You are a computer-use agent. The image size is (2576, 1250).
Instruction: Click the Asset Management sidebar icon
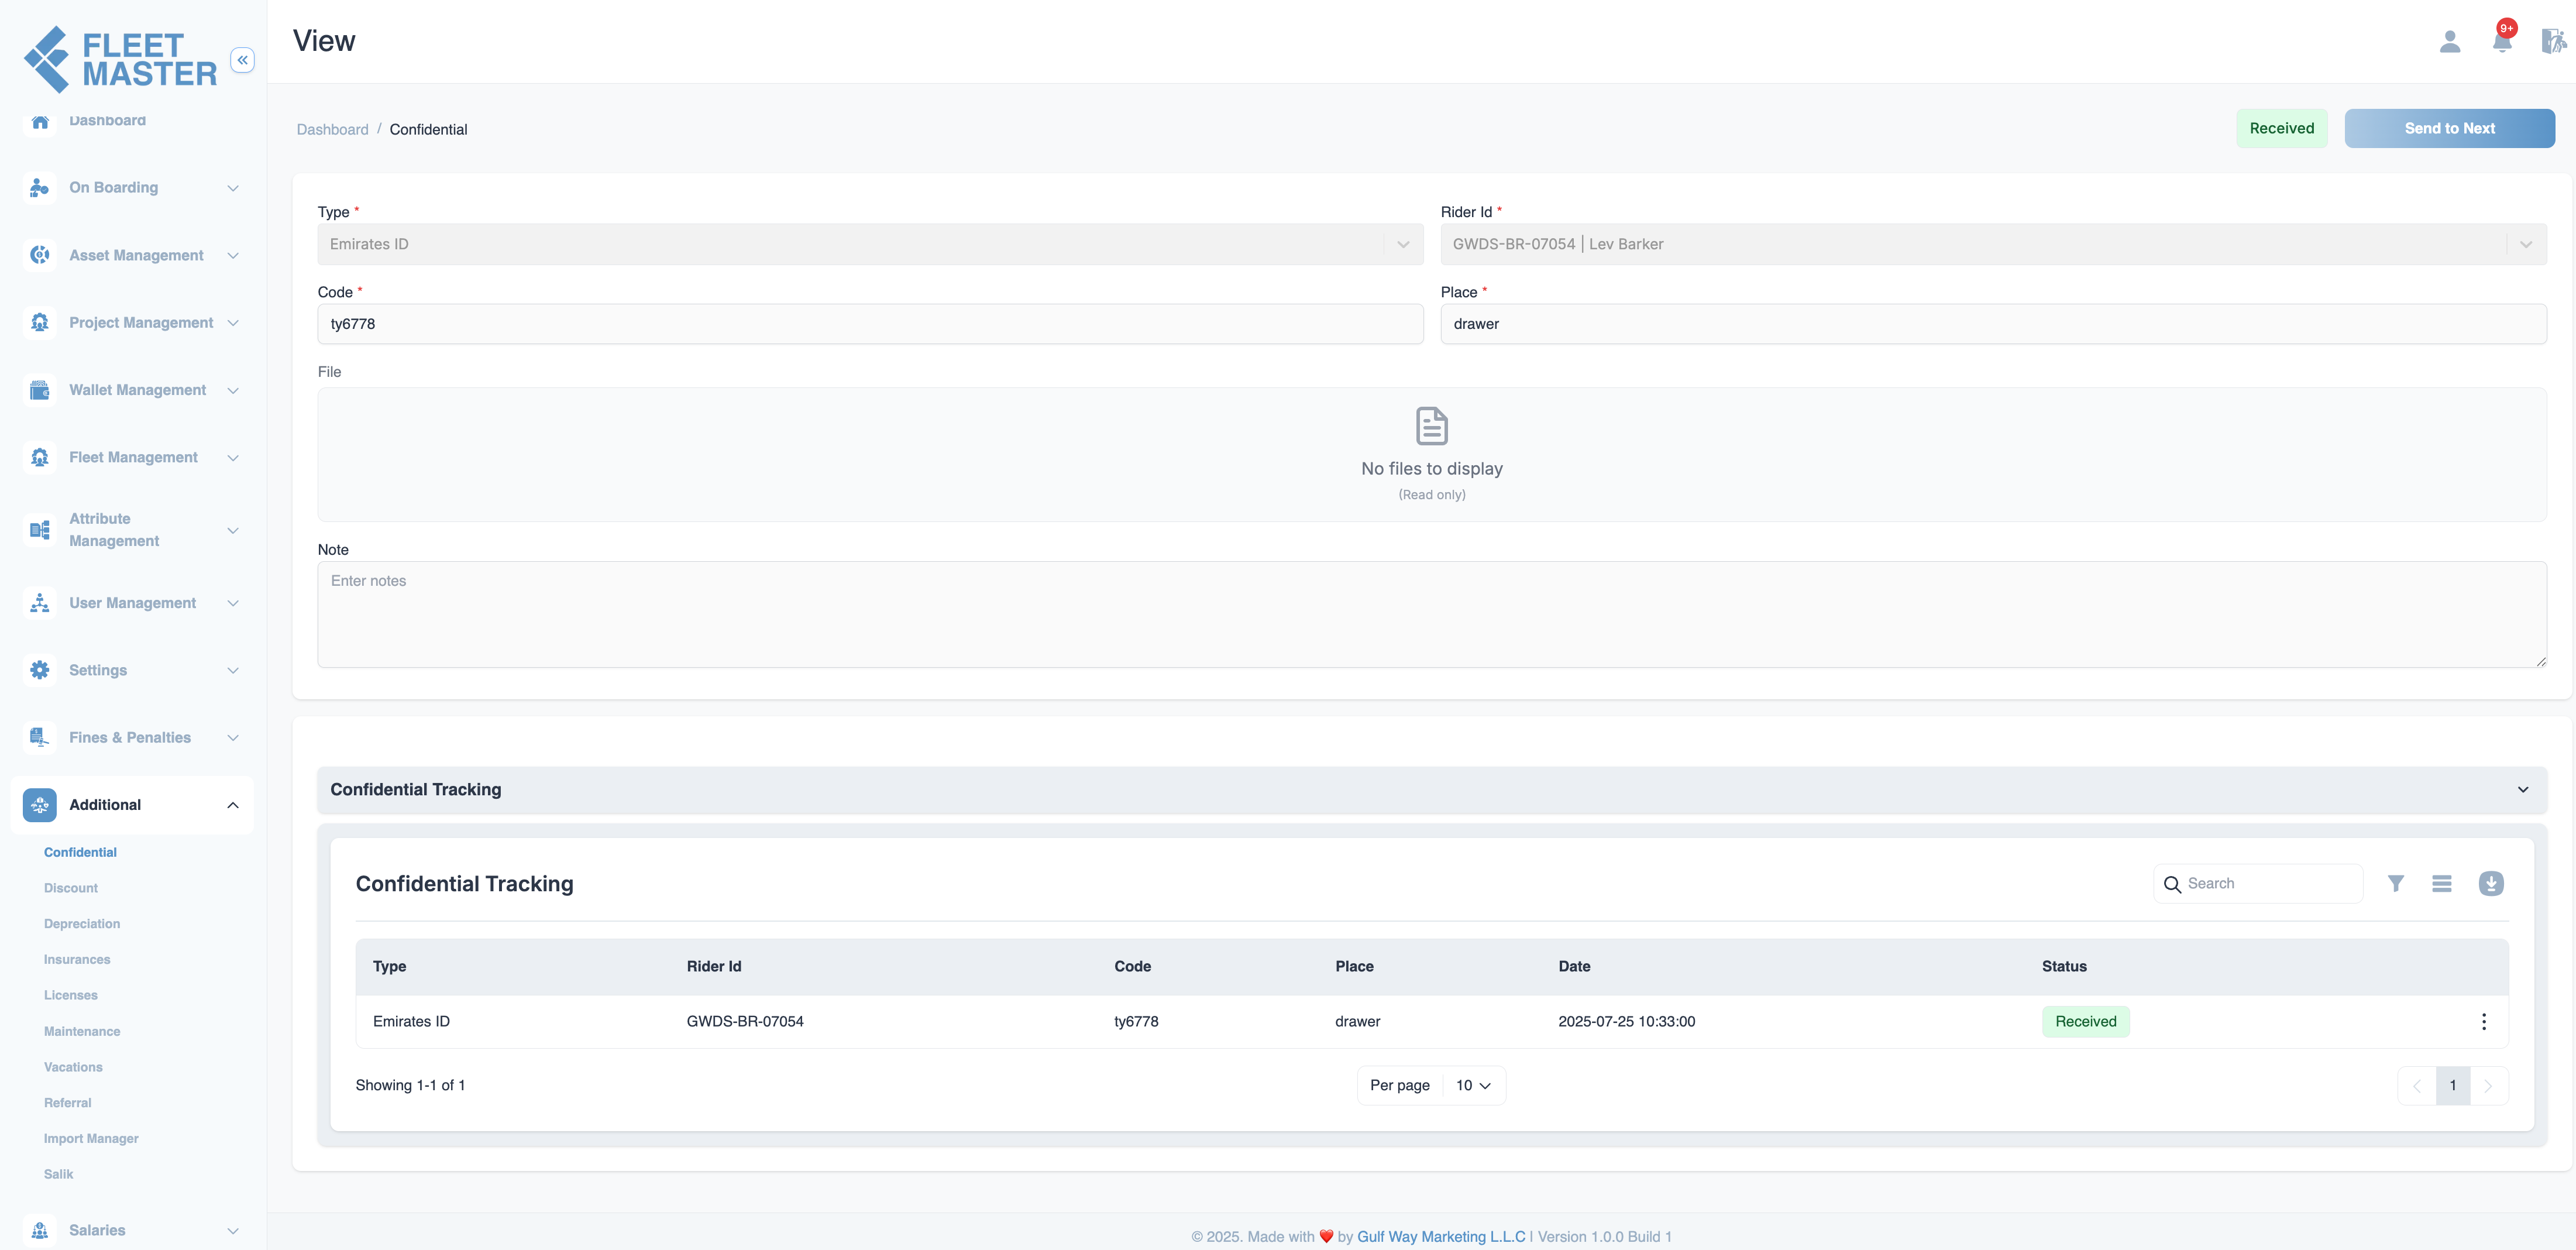tap(40, 255)
